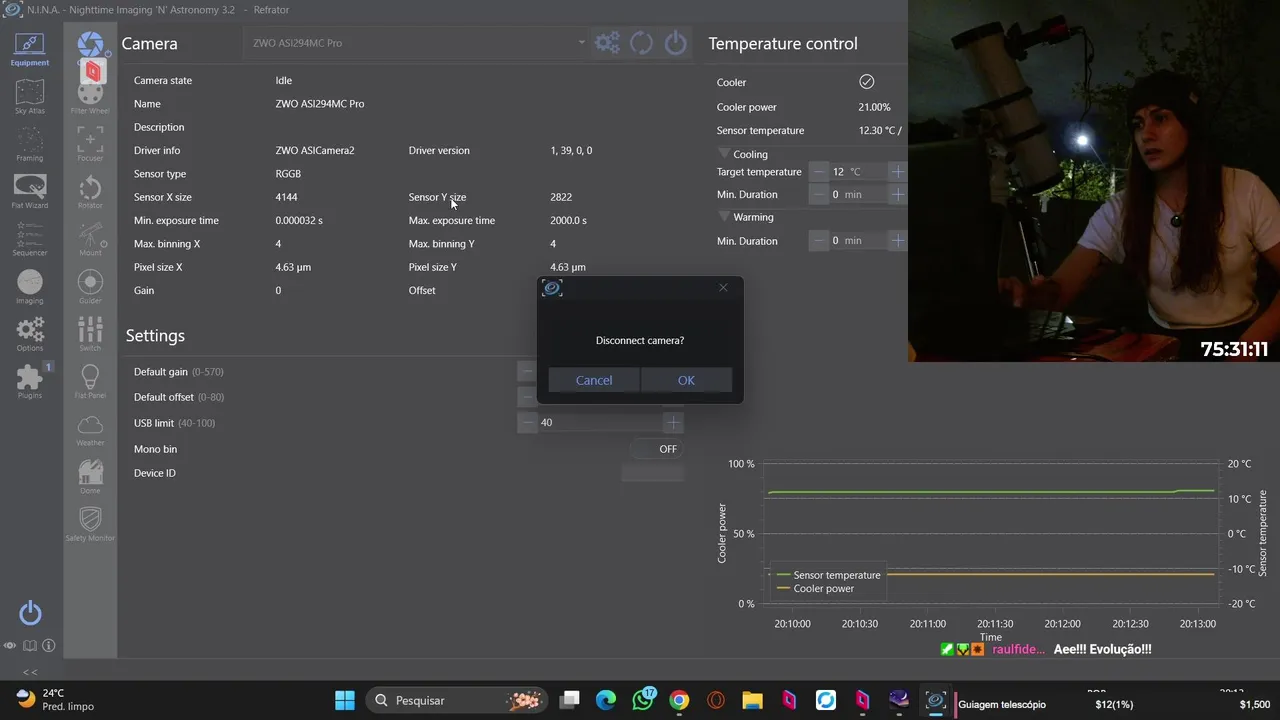Open the Plugins puzzle icon
Screen dimensions: 1280x720
pyautogui.click(x=30, y=381)
